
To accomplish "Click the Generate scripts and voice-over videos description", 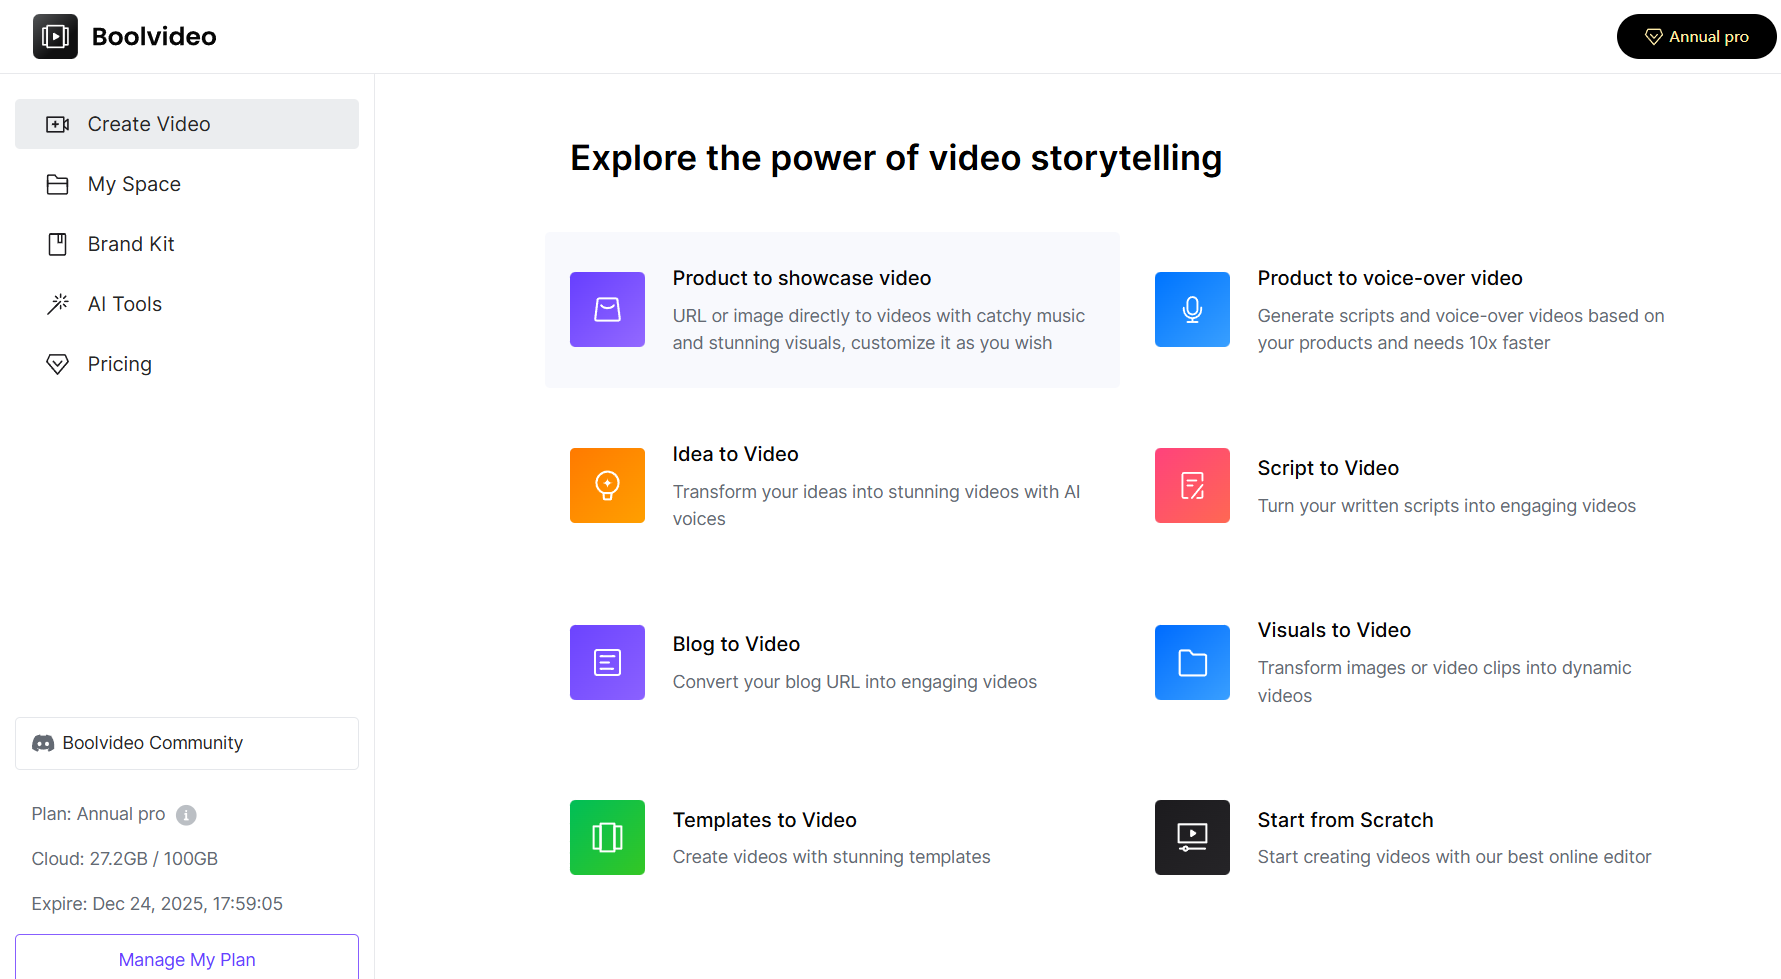I will pos(1461,329).
